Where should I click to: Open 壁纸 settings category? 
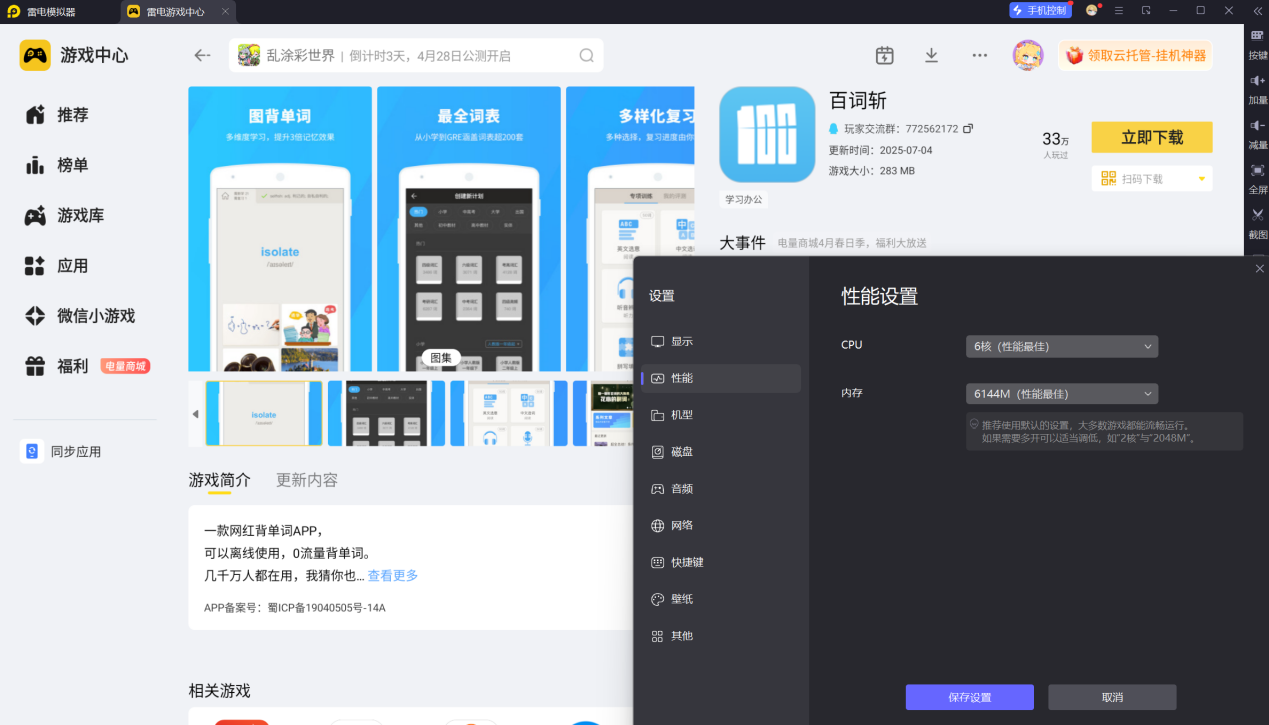(720, 599)
